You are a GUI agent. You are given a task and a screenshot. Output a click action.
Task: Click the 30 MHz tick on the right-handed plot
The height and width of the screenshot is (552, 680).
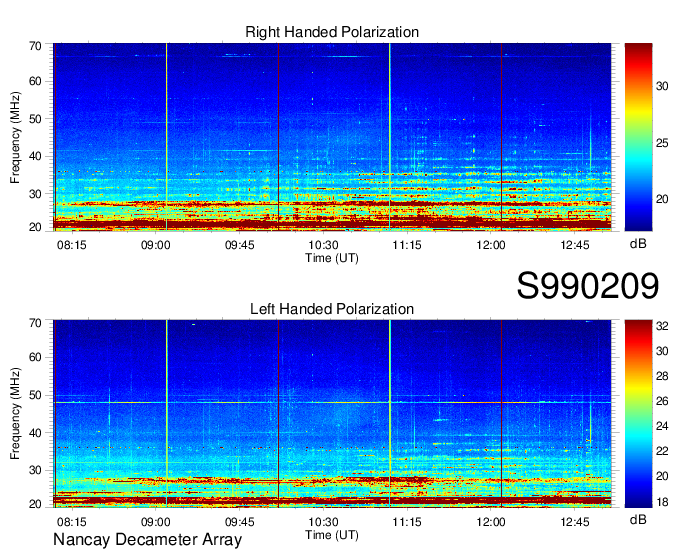(35, 194)
